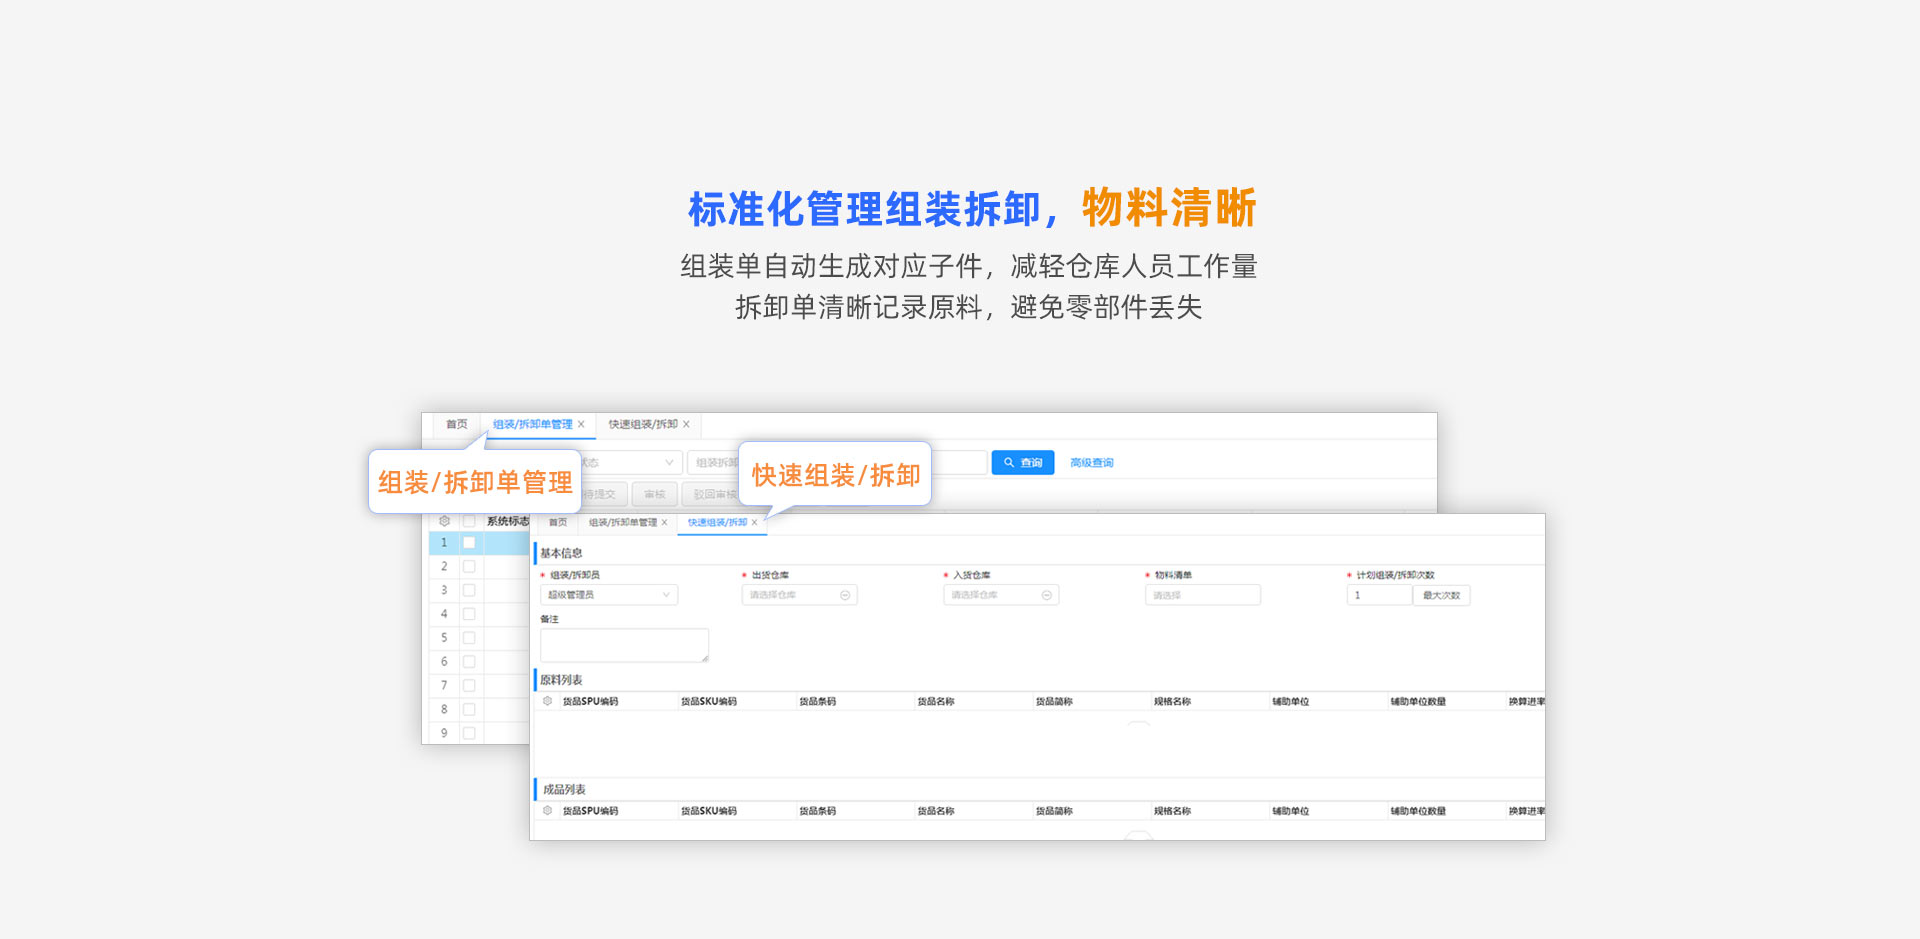Select row number 1 in back window table
Viewport: 1920px width, 939px height.
tap(444, 542)
